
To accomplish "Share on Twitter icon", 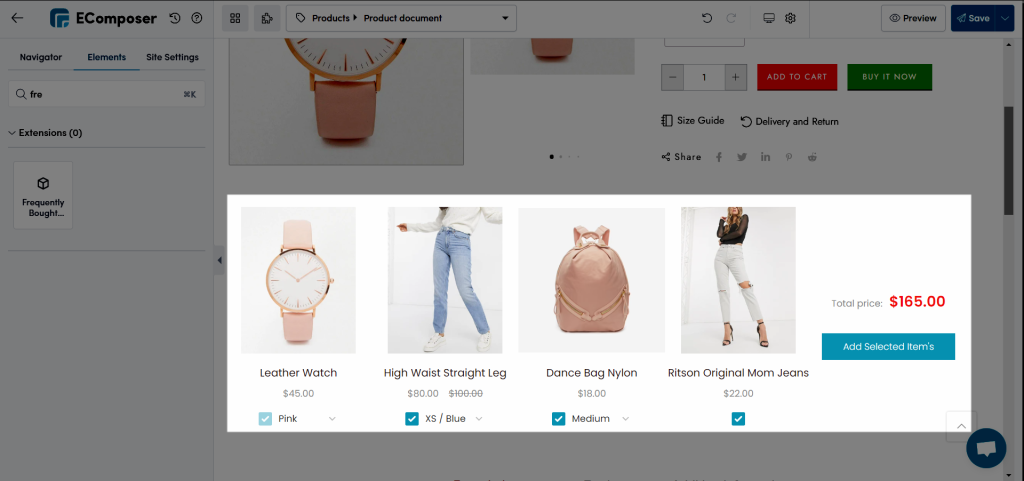I will click(x=742, y=157).
